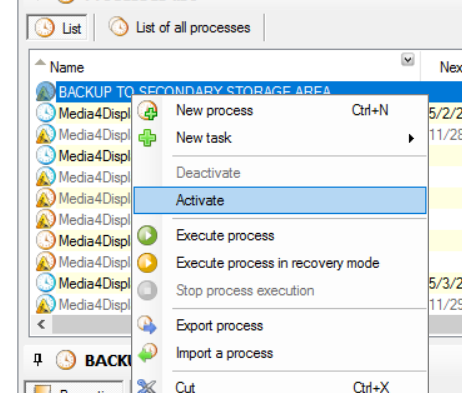Screen dimensions: 462x393
Task: Expand the New task submenu arrow
Action: (x=411, y=138)
